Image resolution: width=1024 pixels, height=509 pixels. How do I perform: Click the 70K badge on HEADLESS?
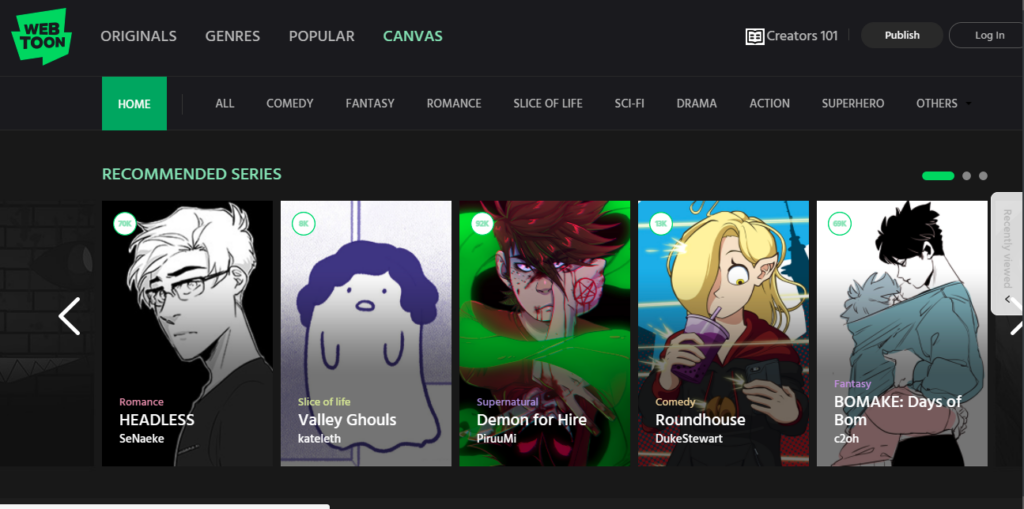pyautogui.click(x=124, y=224)
